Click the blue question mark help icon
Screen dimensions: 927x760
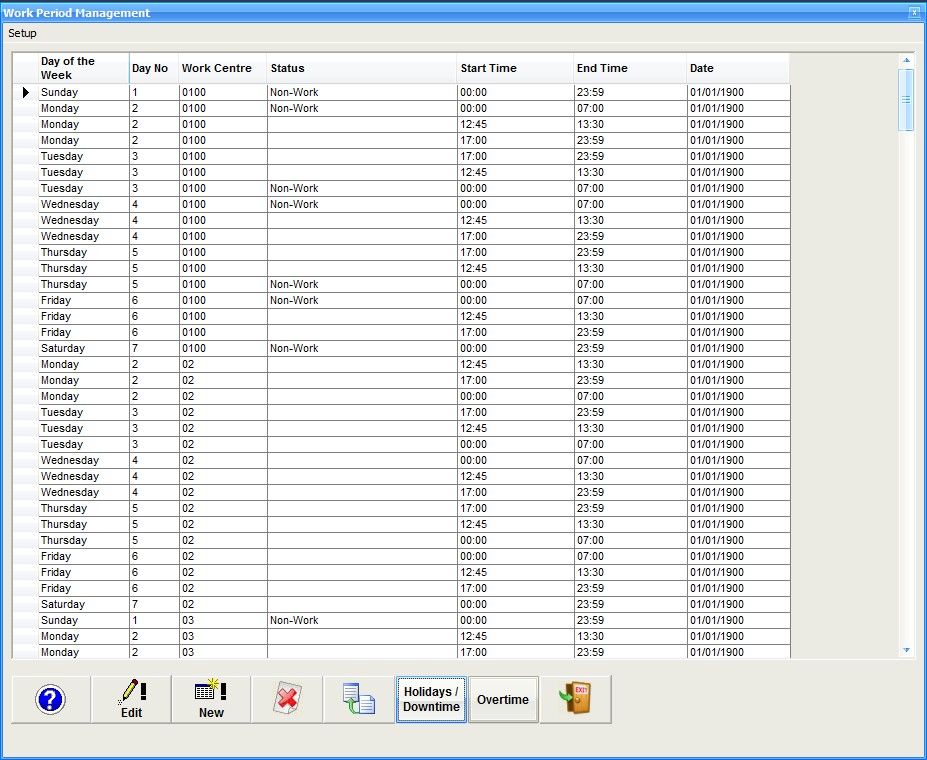[x=50, y=699]
